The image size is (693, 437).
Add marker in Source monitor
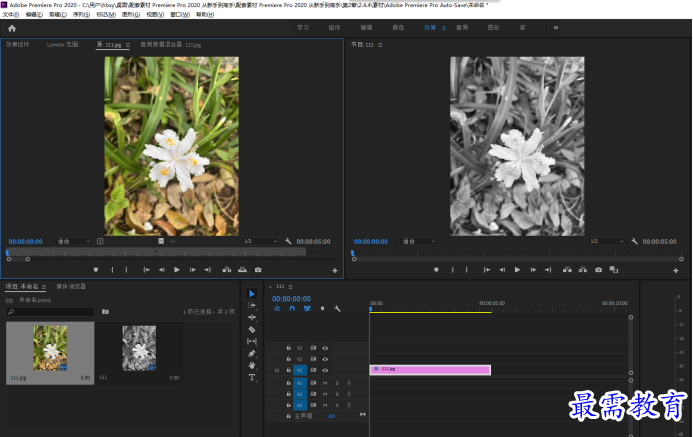96,270
